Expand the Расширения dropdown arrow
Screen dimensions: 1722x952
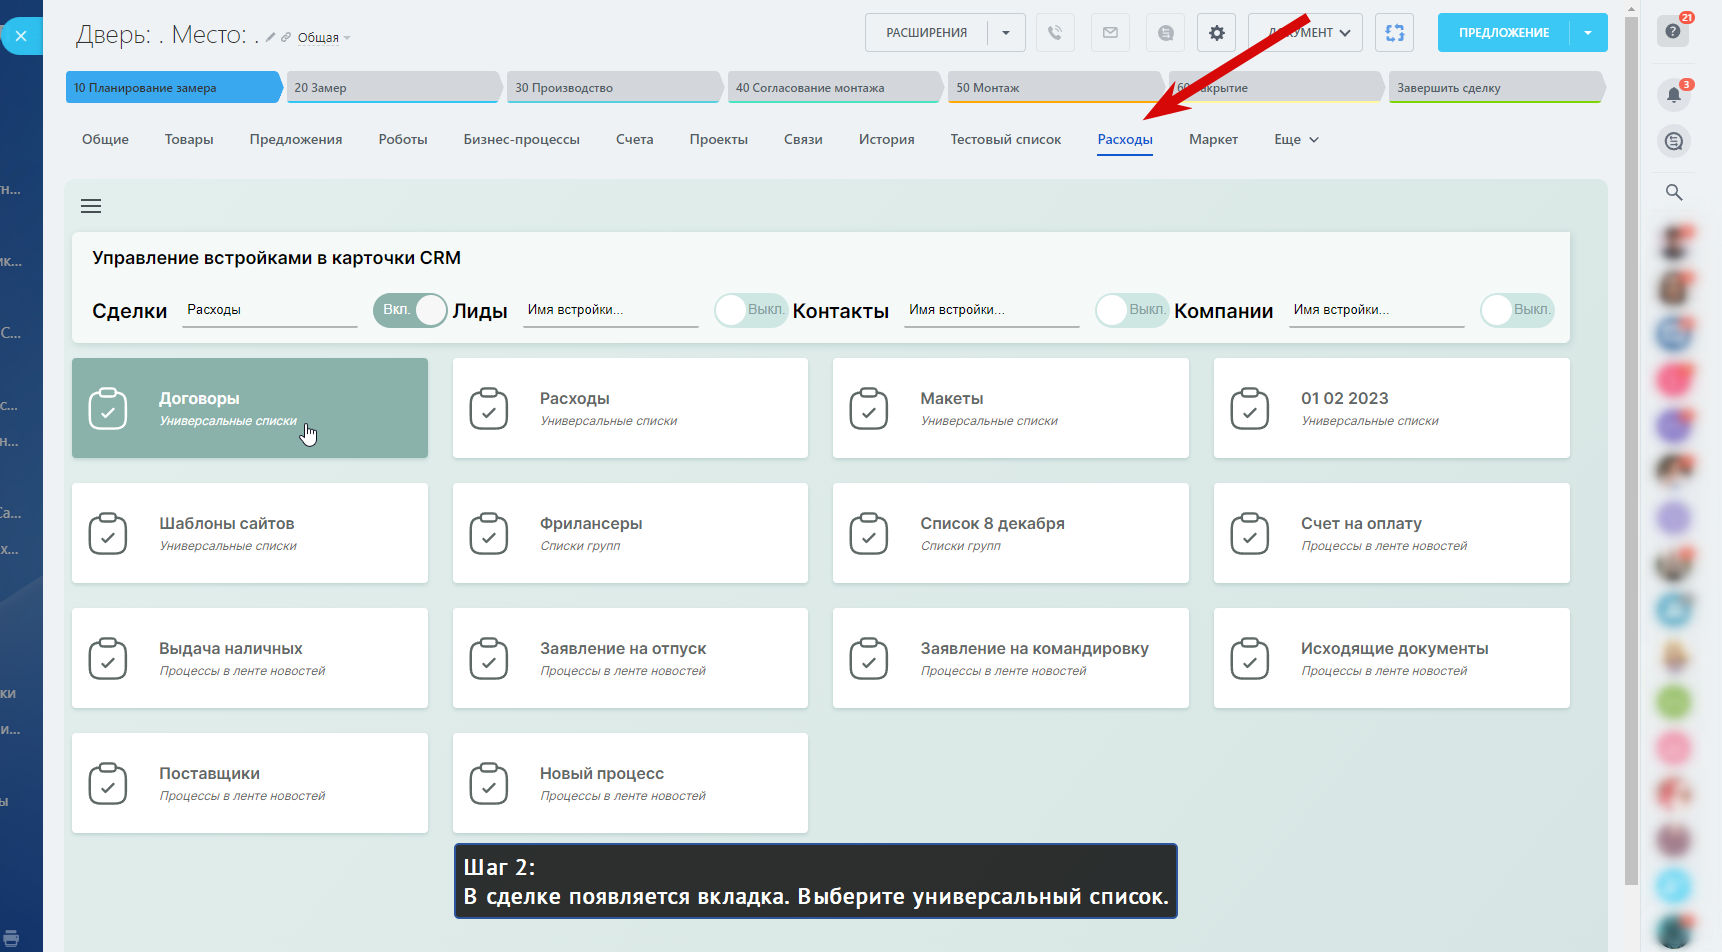coord(1006,33)
